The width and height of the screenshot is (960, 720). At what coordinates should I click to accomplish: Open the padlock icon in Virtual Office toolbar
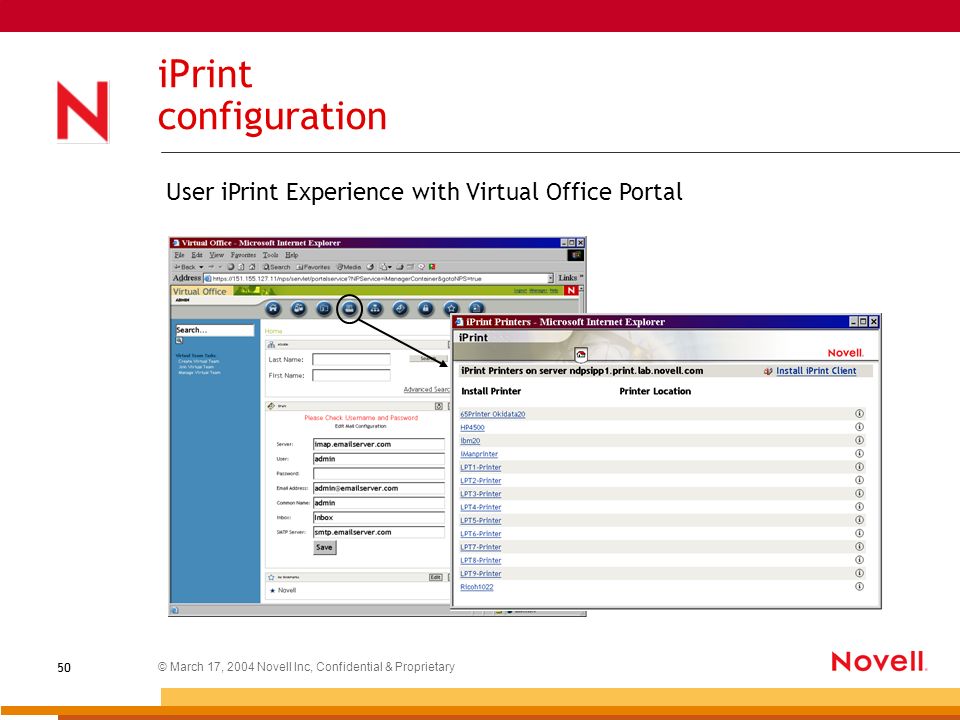pyautogui.click(x=426, y=309)
